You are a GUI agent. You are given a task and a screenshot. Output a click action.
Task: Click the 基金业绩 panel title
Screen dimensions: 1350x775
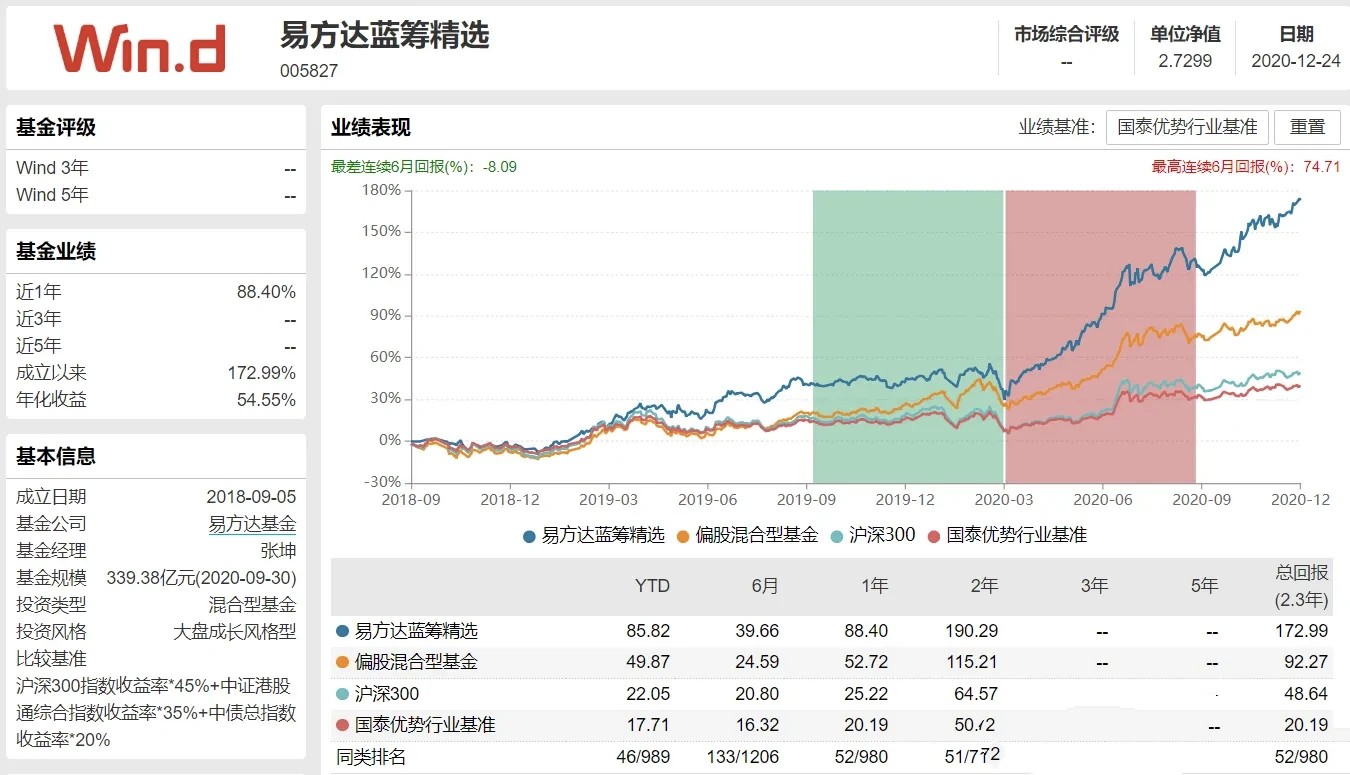click(x=56, y=252)
